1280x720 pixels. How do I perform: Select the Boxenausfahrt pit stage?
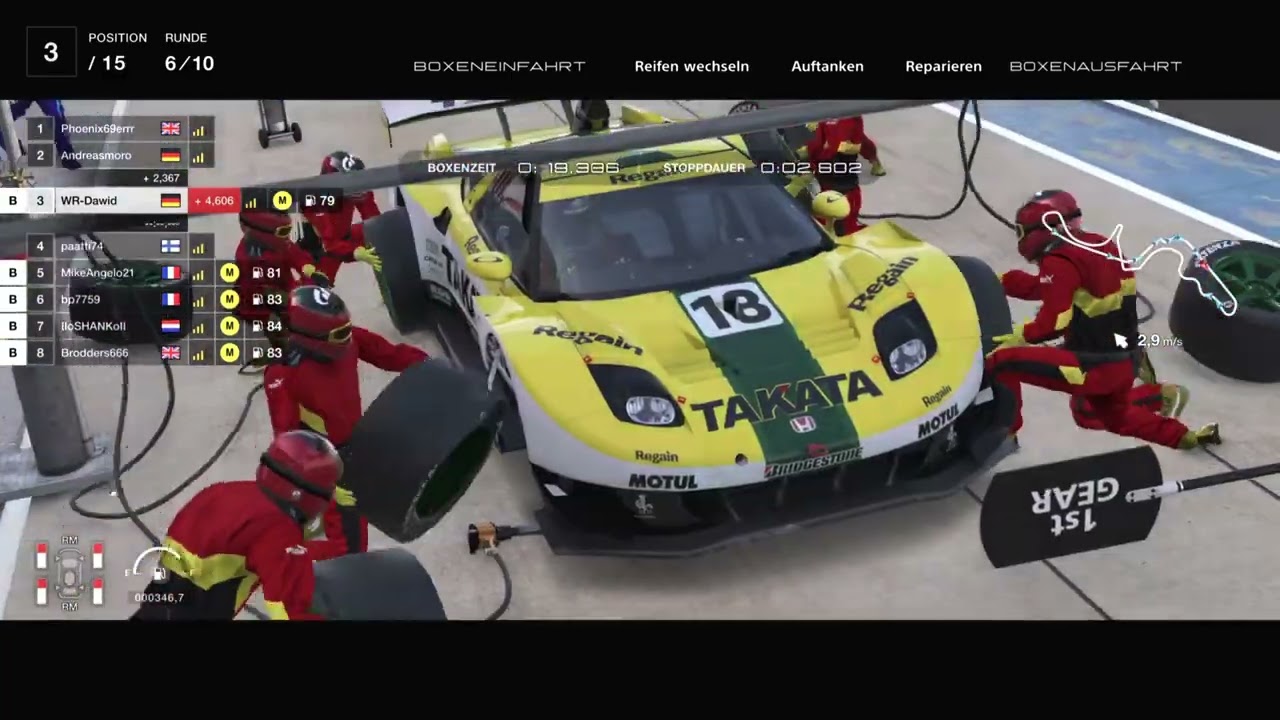[x=1095, y=66]
